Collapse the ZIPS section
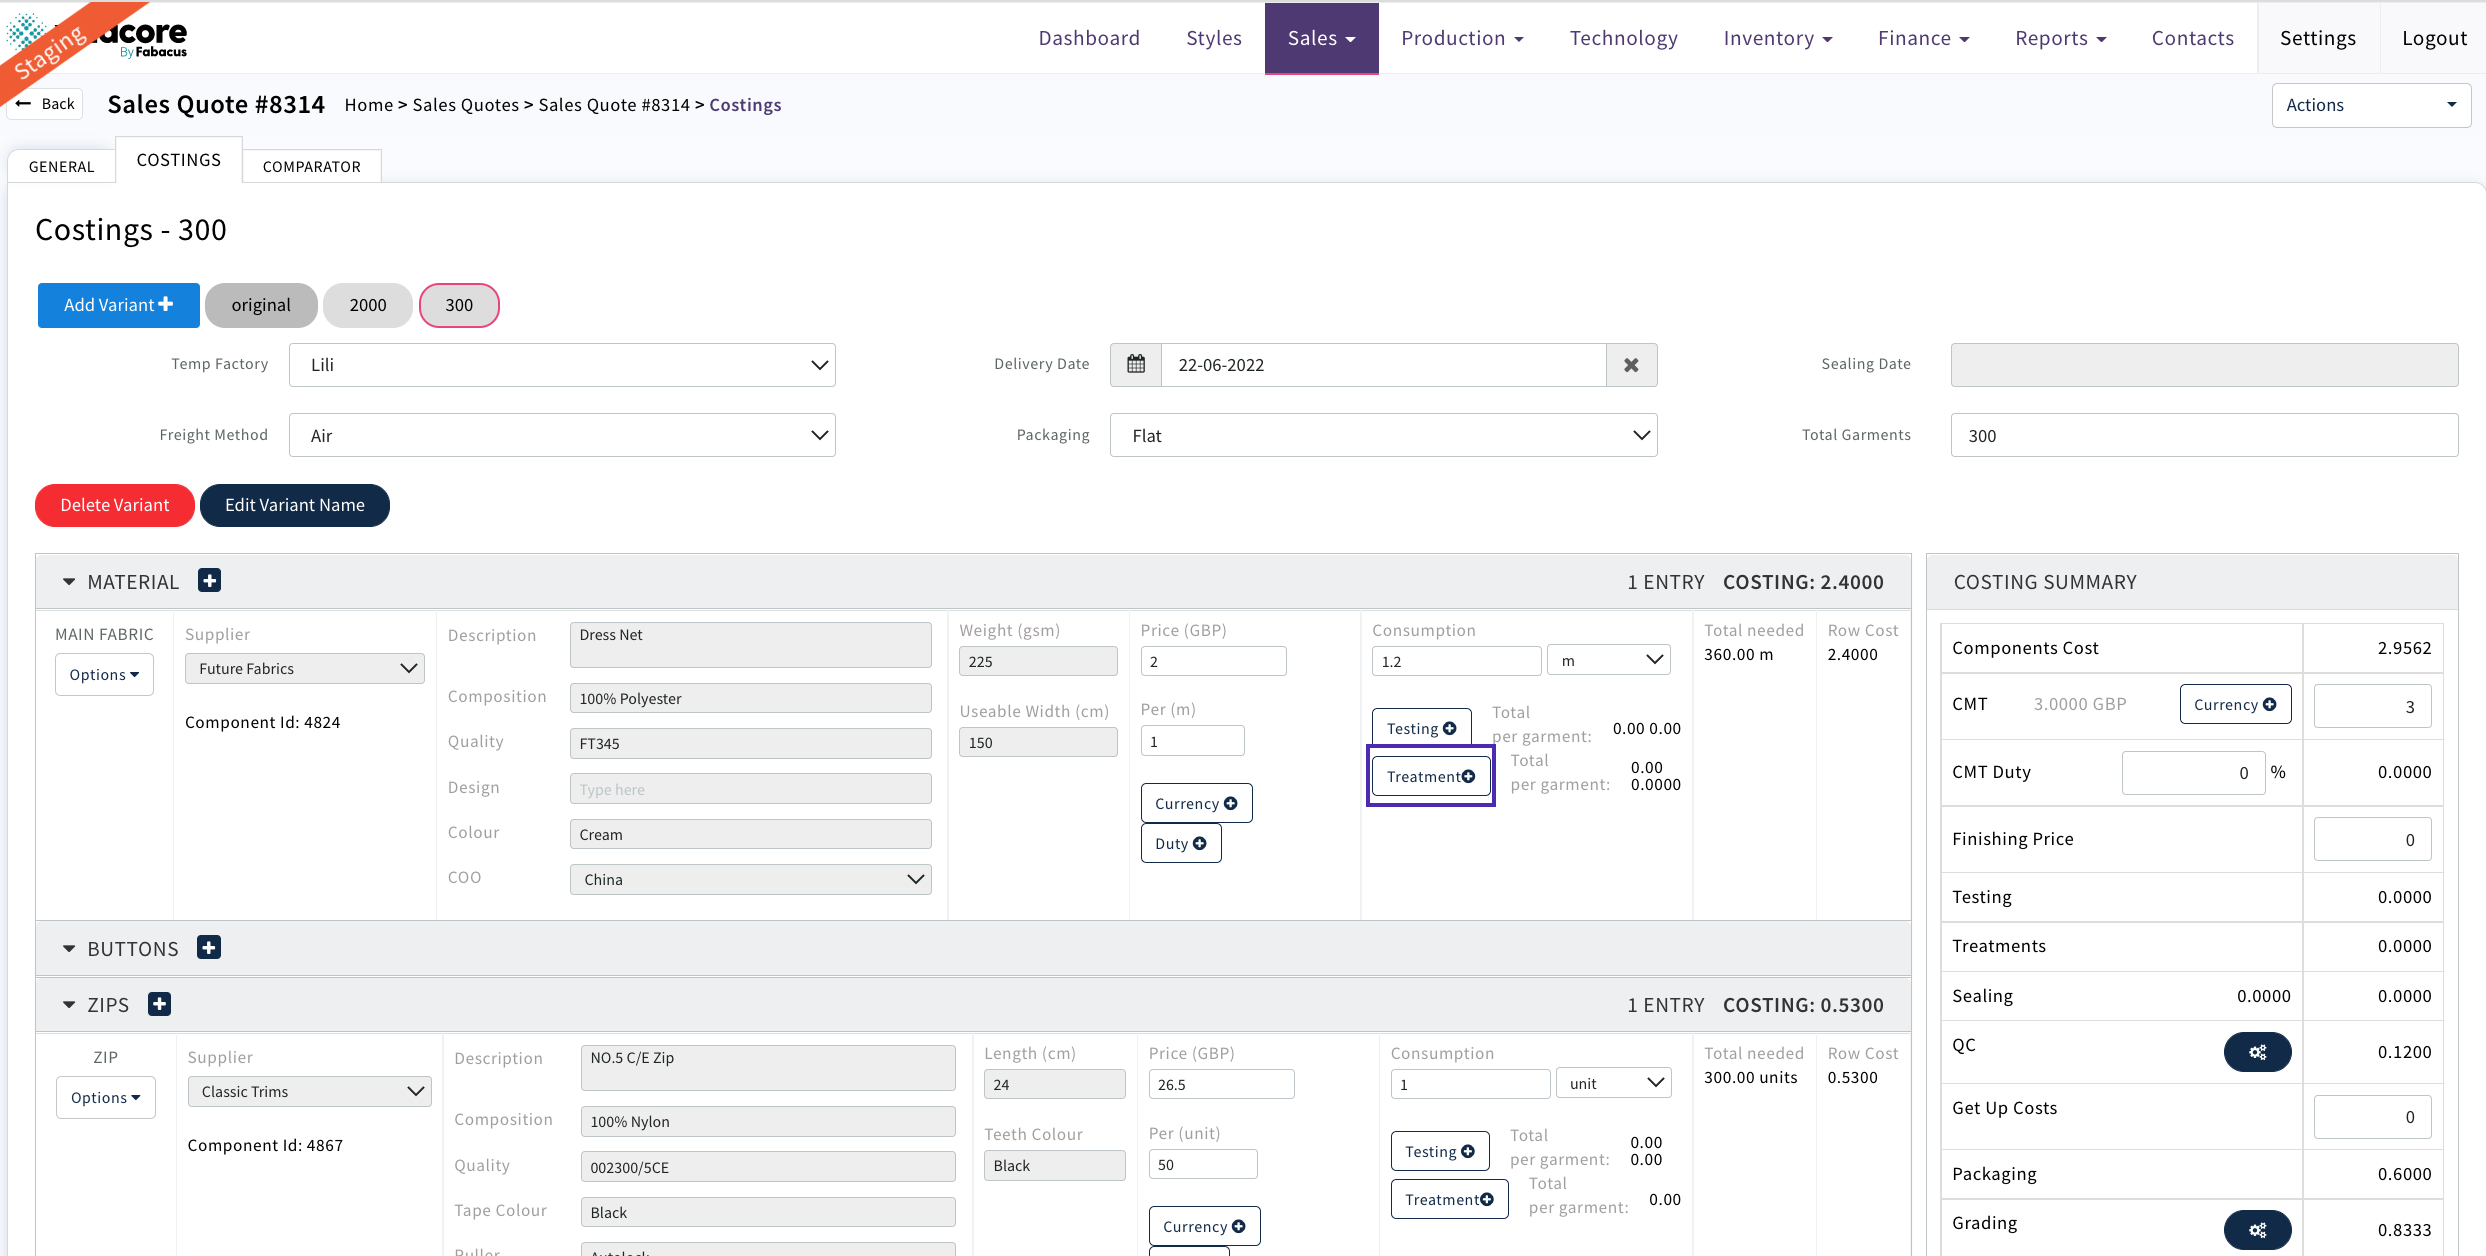 (69, 1005)
